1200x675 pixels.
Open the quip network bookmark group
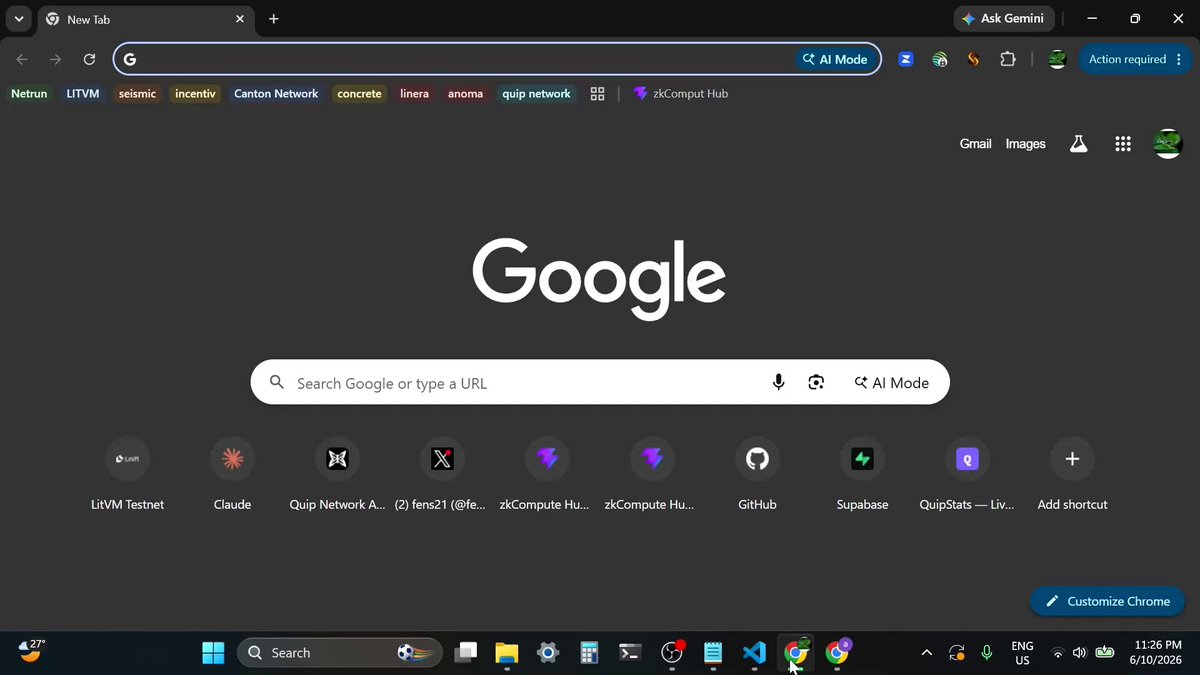tap(536, 93)
